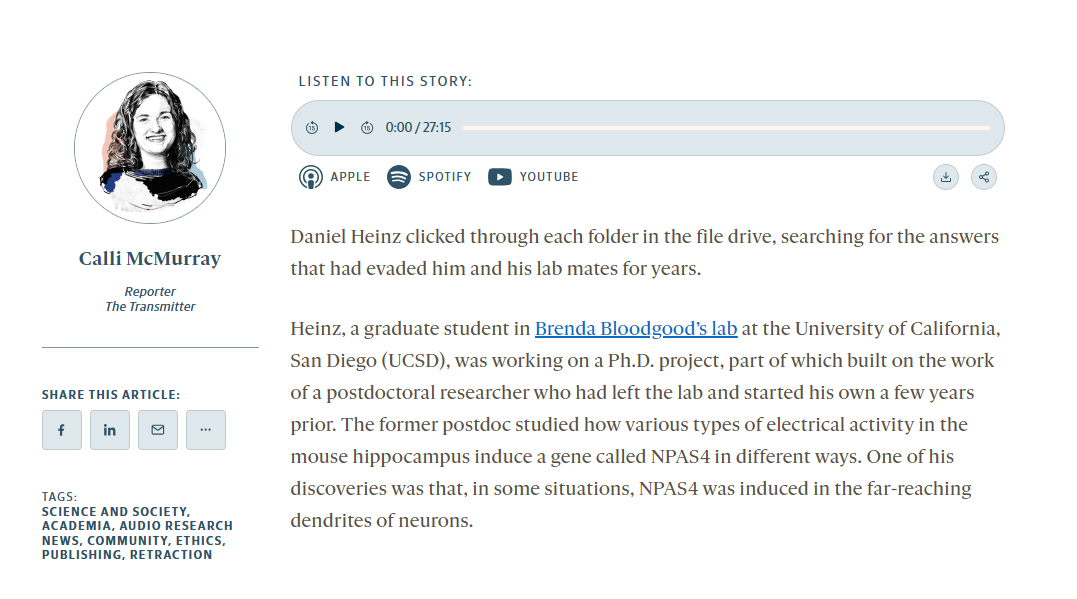Skip audio forward 15 seconds
1077x599 pixels.
coord(367,128)
